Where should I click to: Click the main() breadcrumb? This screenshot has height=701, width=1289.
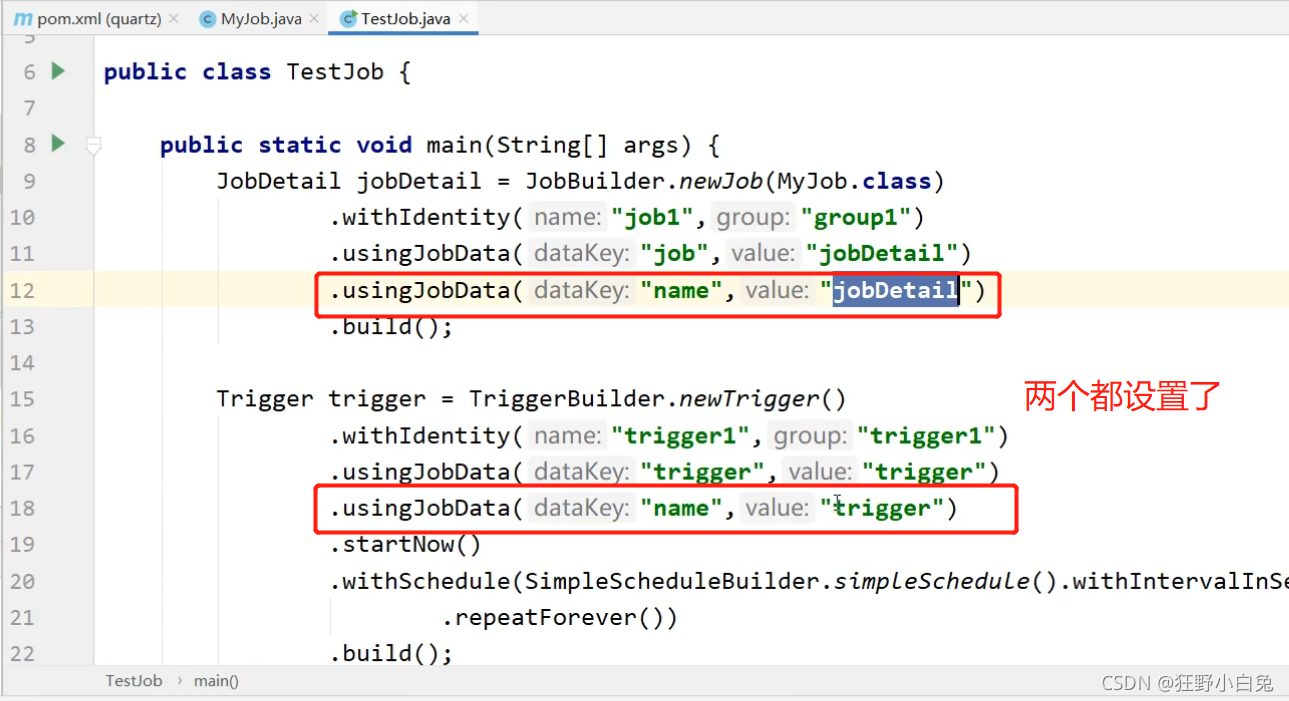(216, 681)
